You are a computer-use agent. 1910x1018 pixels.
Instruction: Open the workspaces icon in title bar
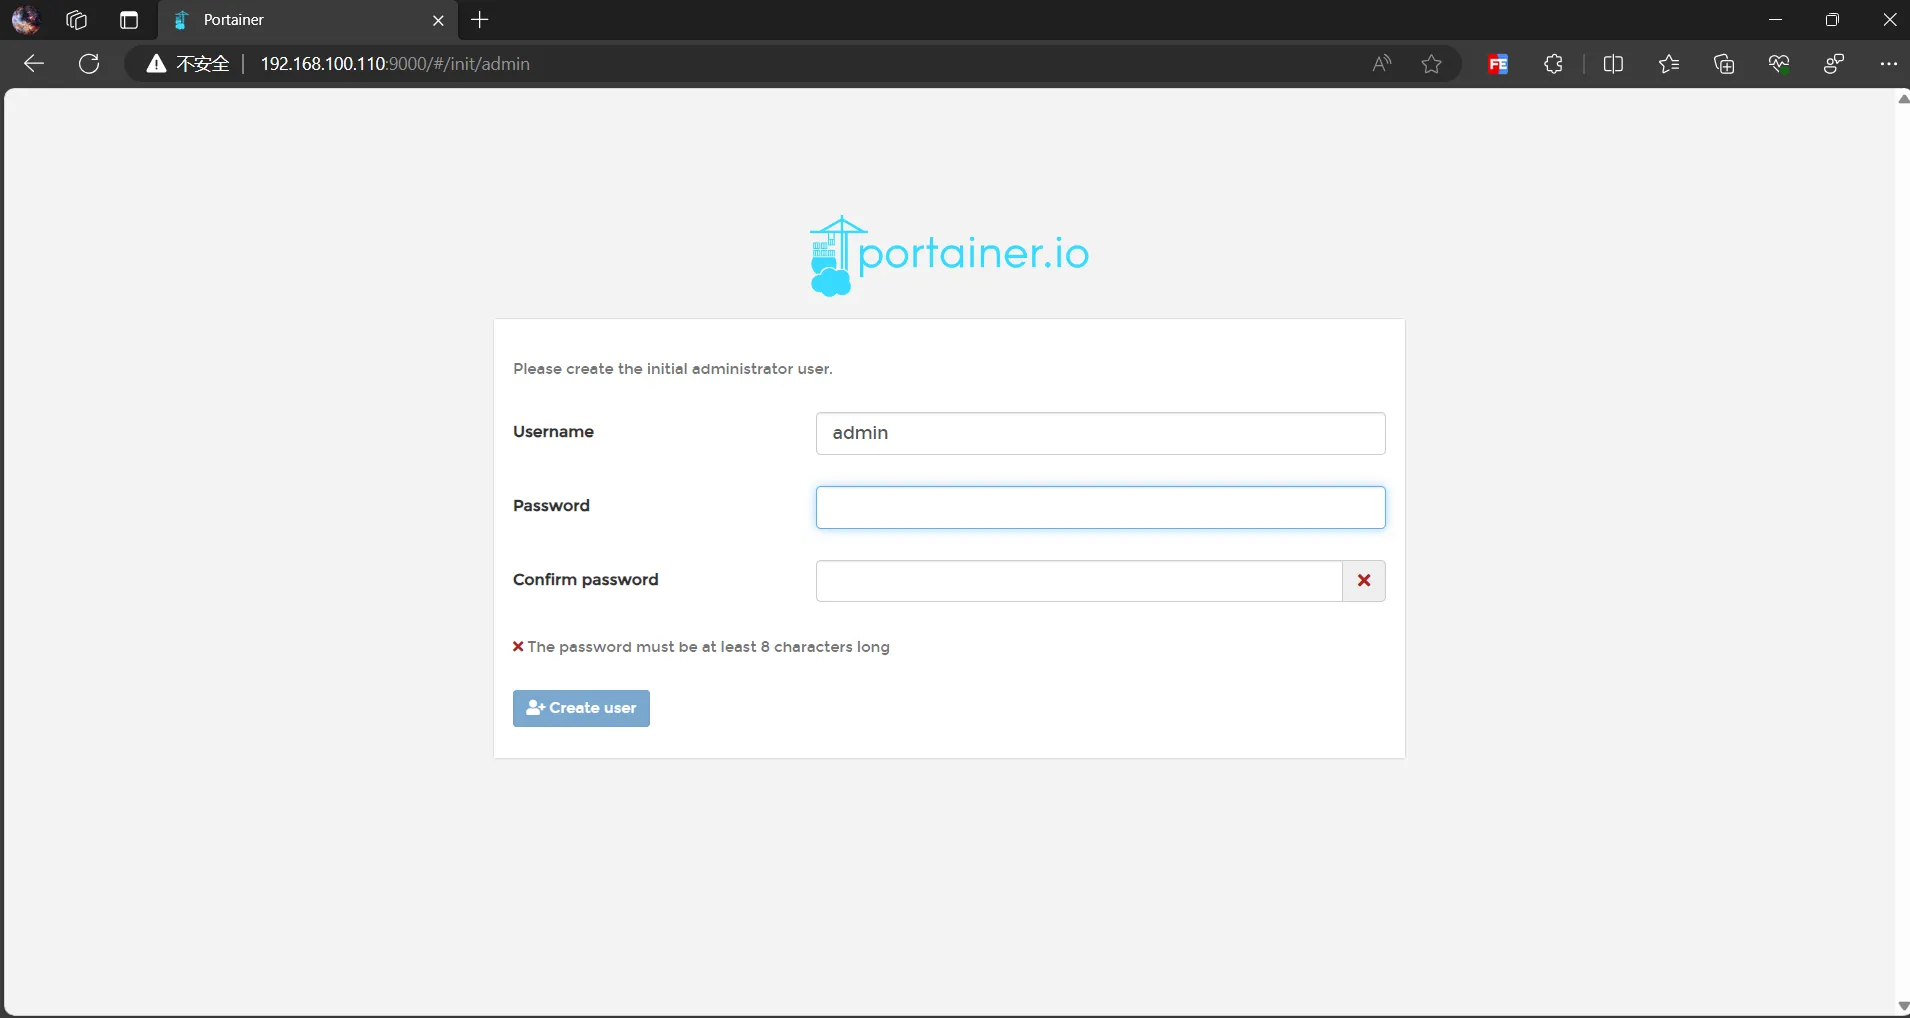click(76, 20)
